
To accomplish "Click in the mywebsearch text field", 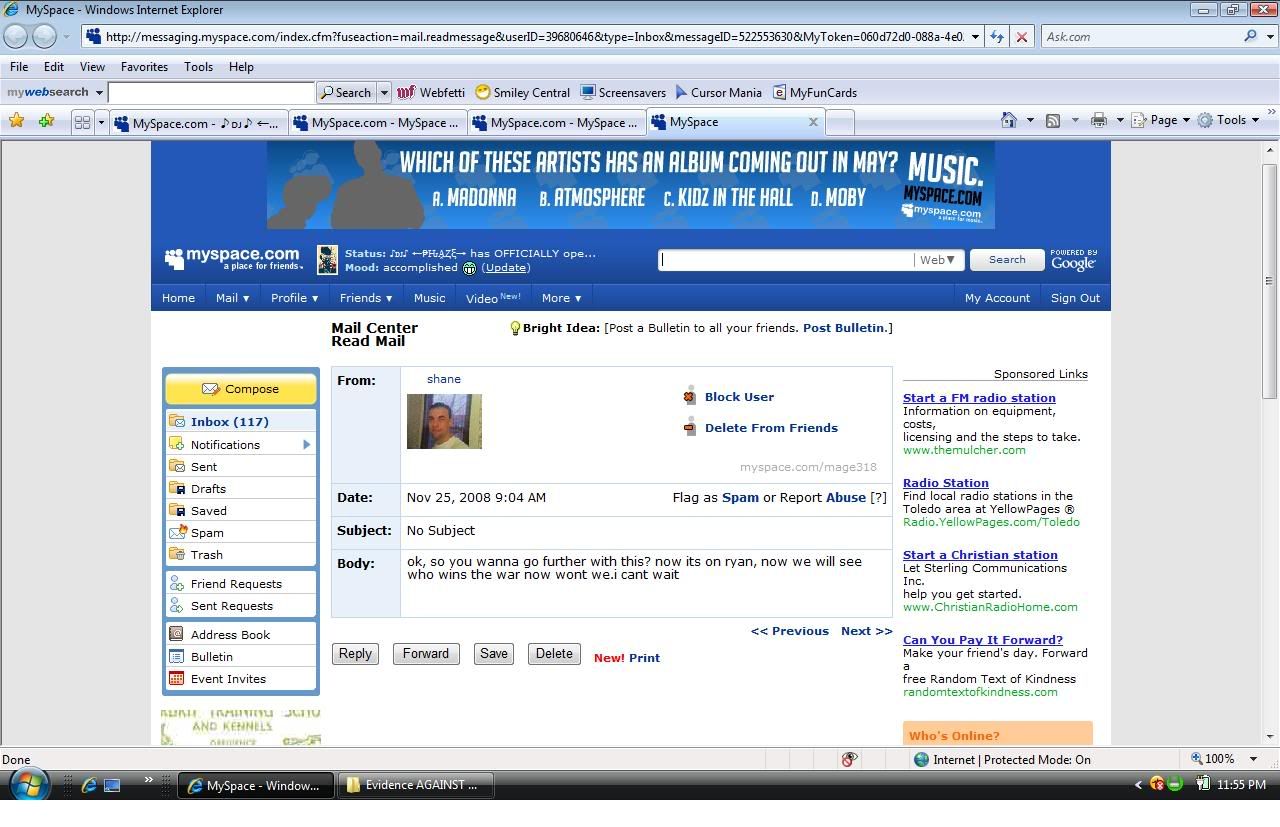I will pyautogui.click(x=211, y=92).
